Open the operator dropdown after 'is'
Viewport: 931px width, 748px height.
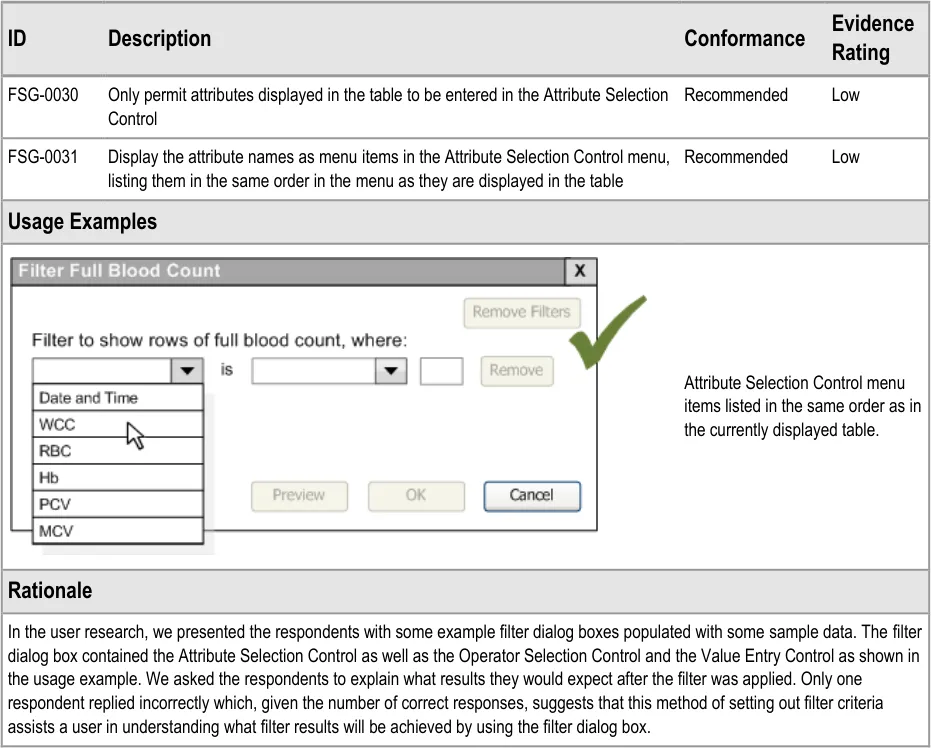[389, 371]
